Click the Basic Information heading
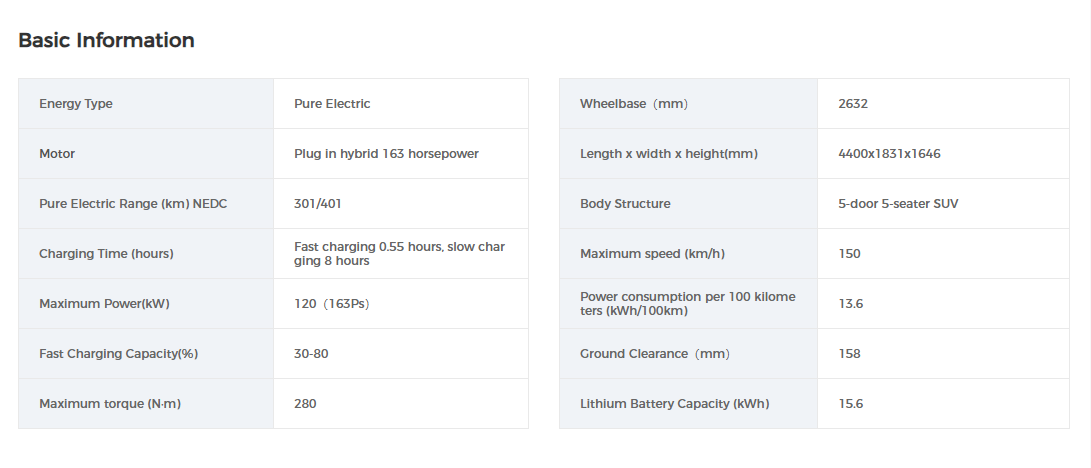The image size is (1091, 468). pyautogui.click(x=106, y=41)
